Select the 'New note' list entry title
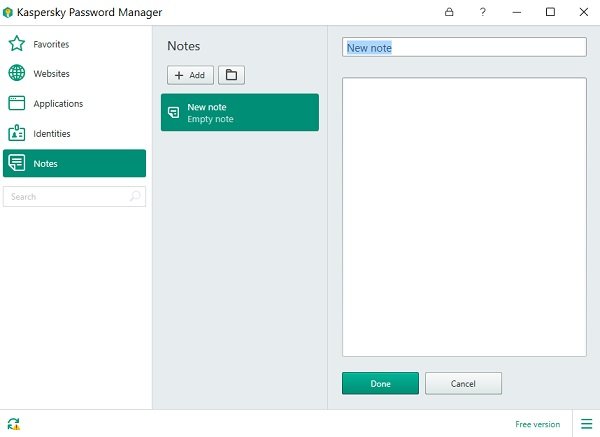The width and height of the screenshot is (600, 437). click(x=207, y=107)
